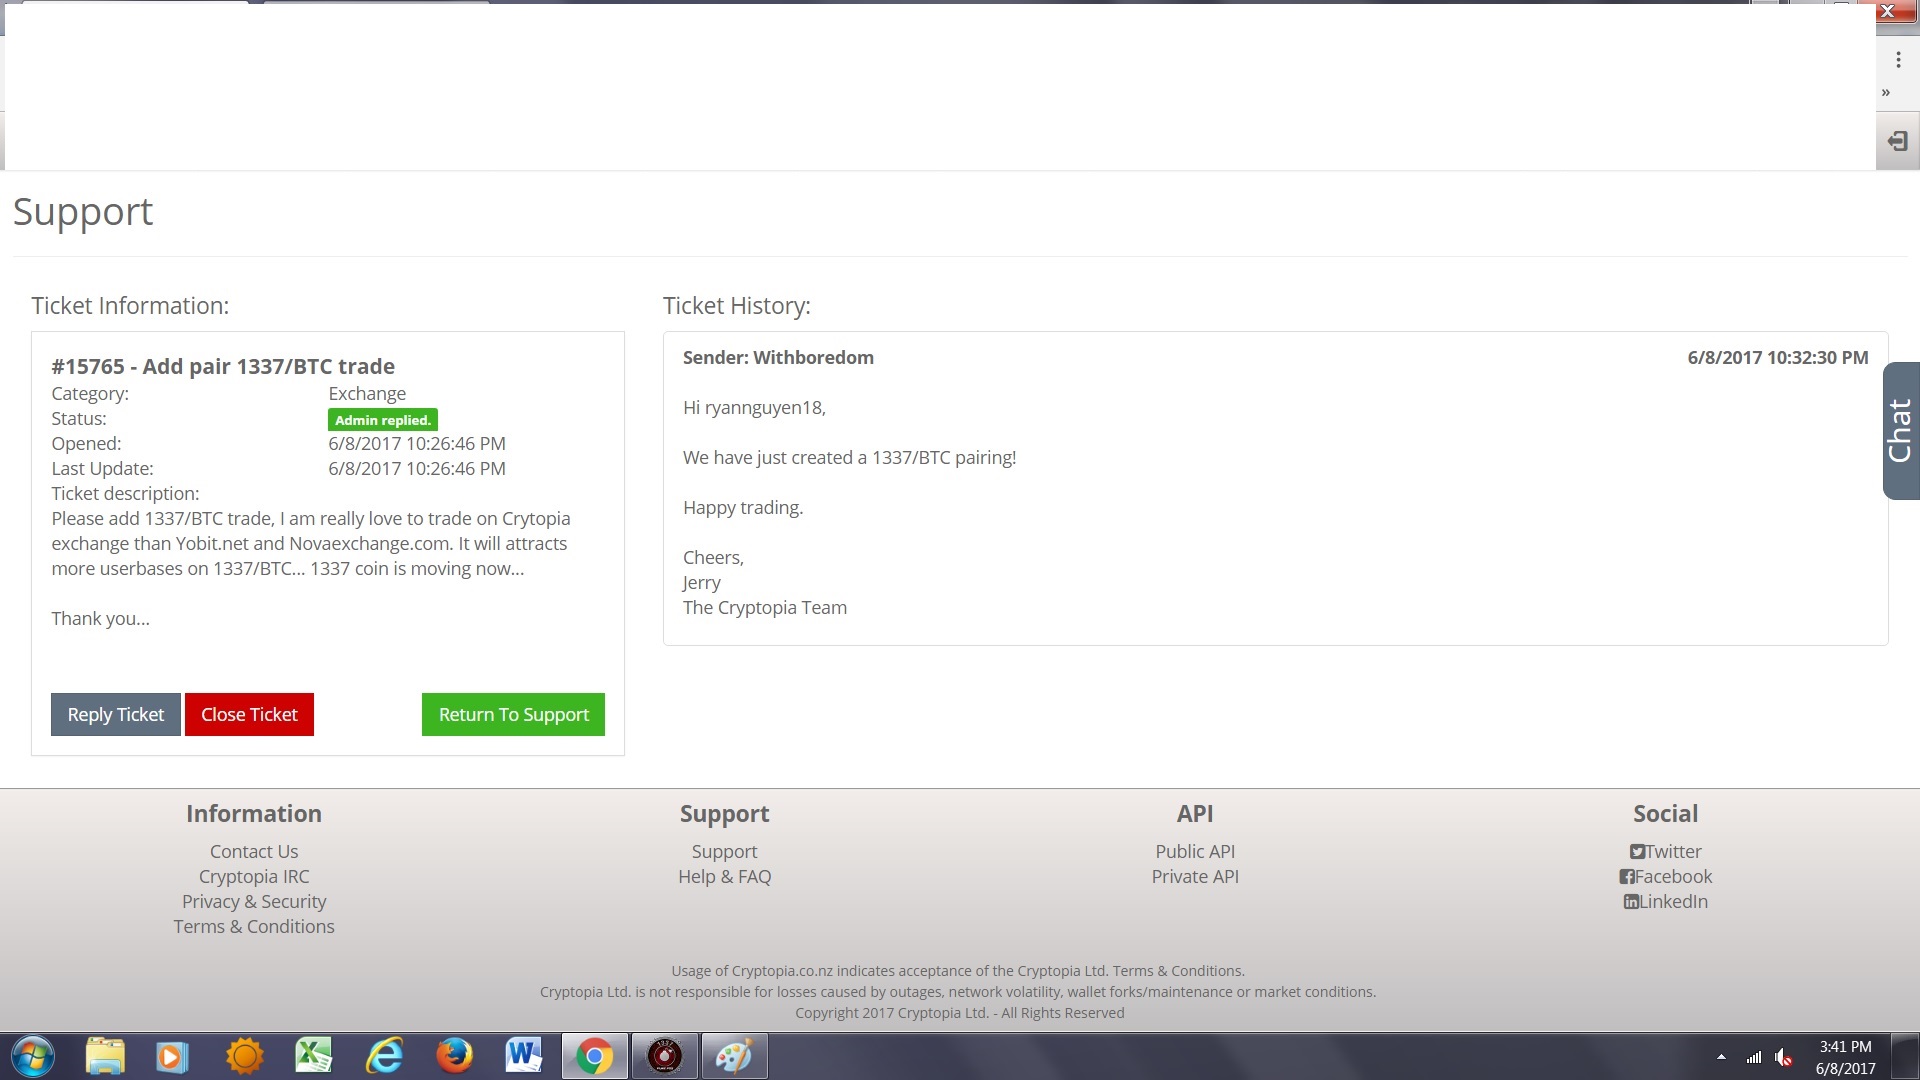
Task: Open Chrome three-dot menu
Action: (1898, 60)
